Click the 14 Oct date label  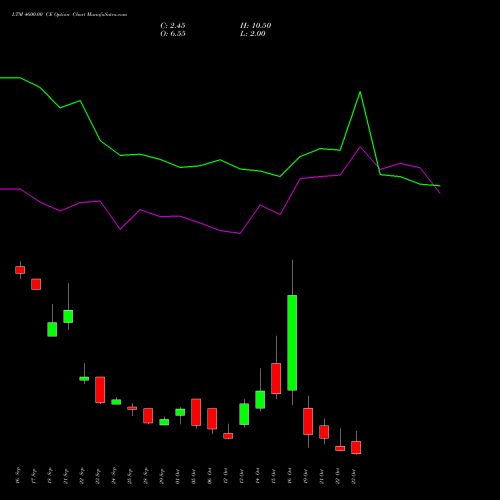tap(257, 476)
